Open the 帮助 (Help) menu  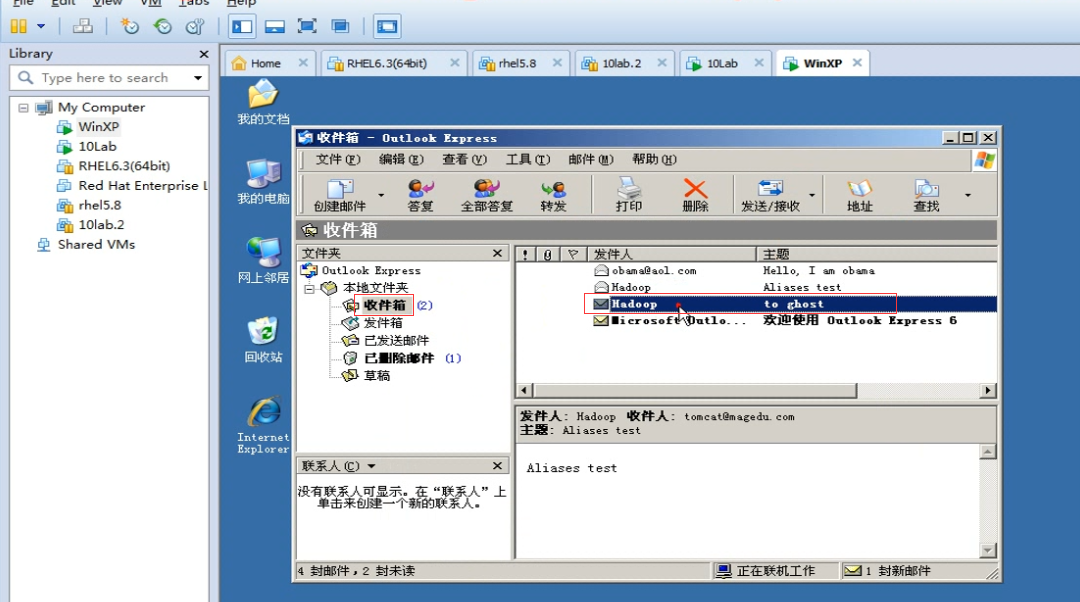coord(654,159)
